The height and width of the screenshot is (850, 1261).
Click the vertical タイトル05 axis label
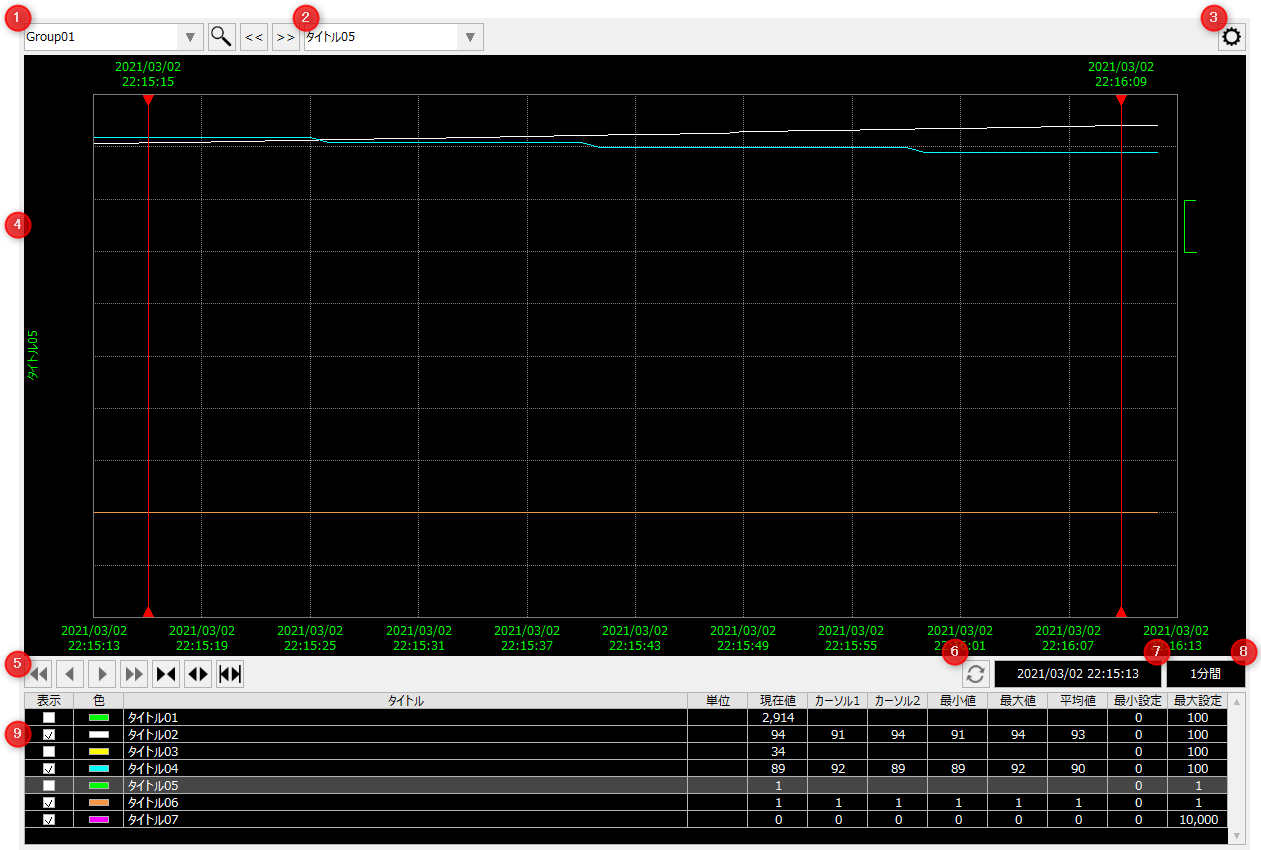point(33,356)
